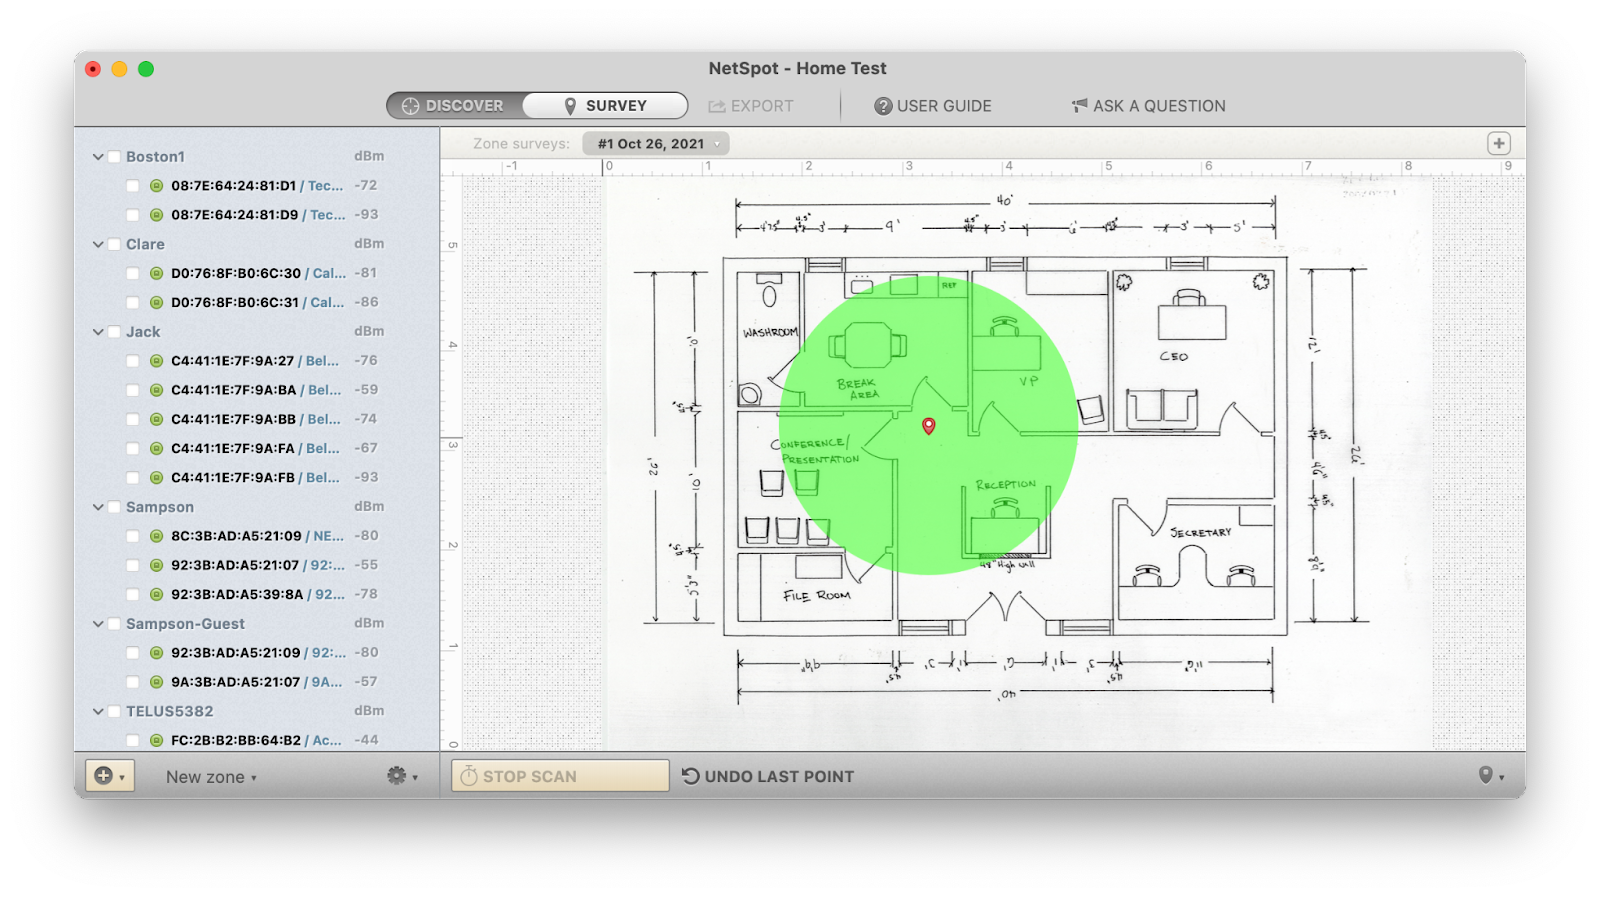1600x897 pixels.
Task: Click Undo Last Point
Action: click(768, 776)
